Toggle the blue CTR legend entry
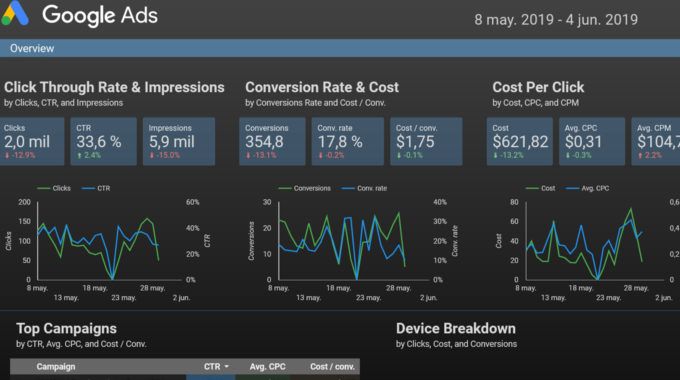 [x=96, y=188]
